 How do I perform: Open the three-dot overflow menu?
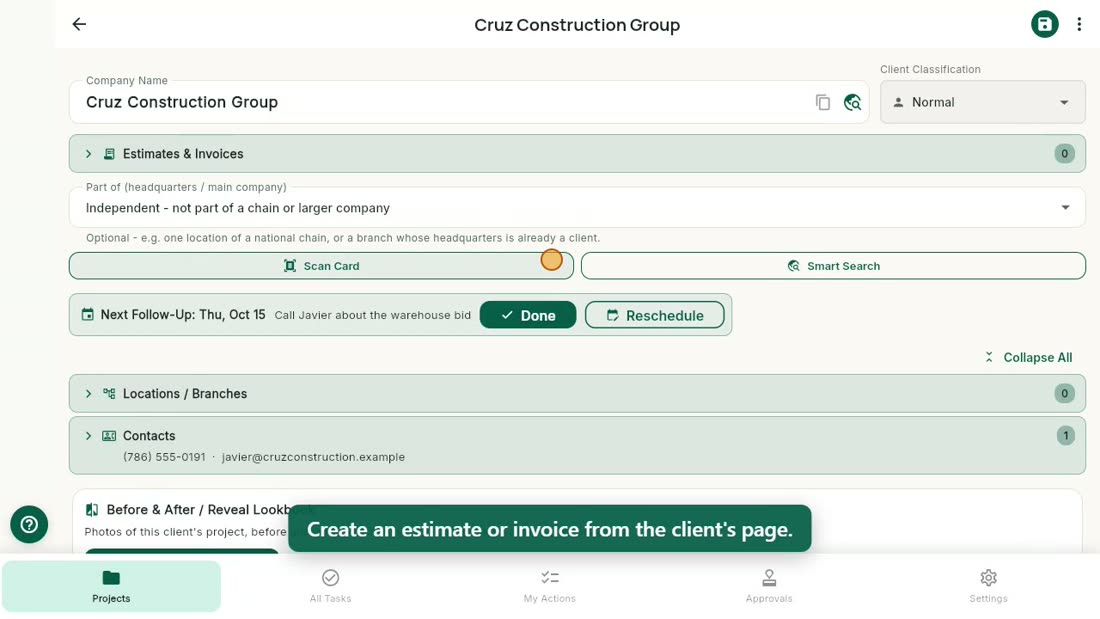1079,25
